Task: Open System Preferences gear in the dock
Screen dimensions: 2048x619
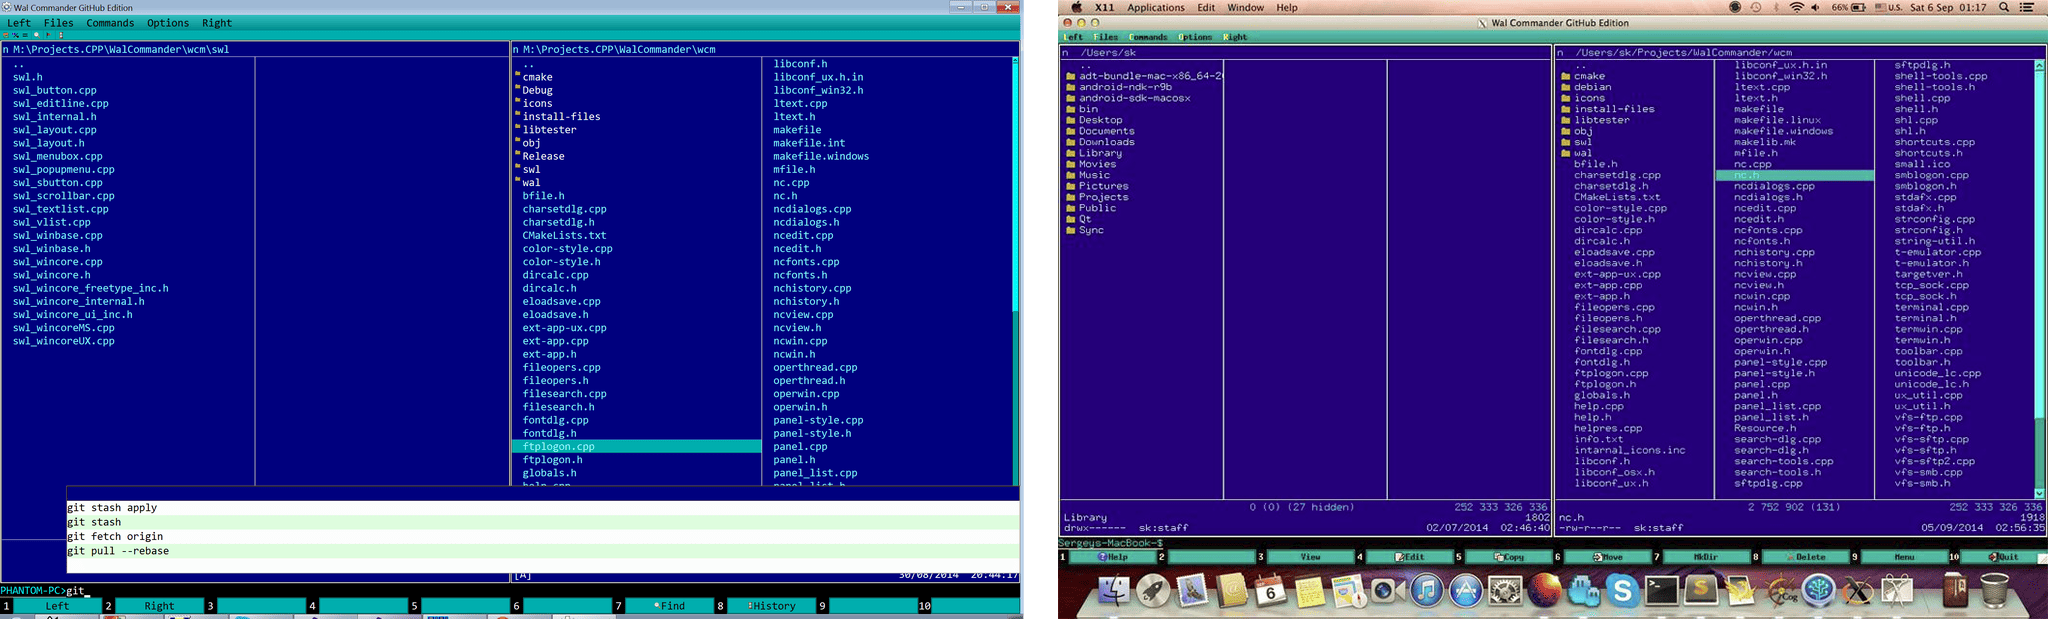Action: [1505, 592]
